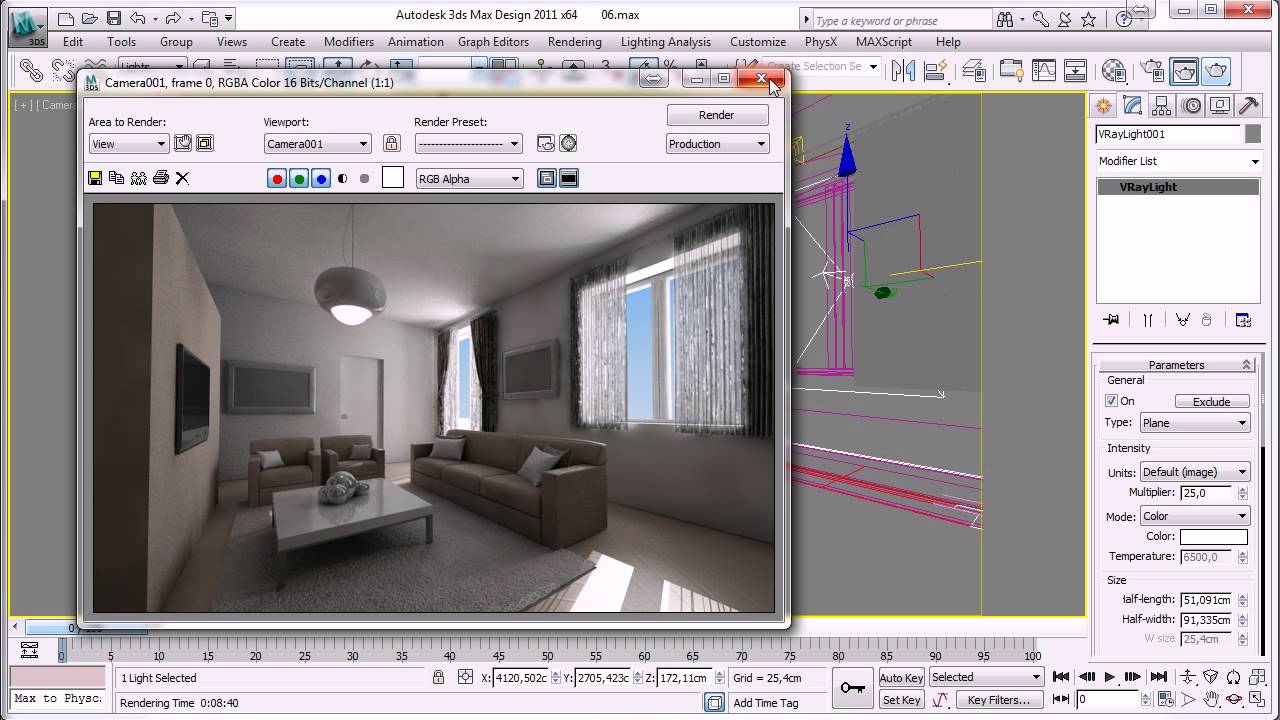Toggle monochrome display
The width and height of the screenshot is (1280, 720).
click(365, 179)
